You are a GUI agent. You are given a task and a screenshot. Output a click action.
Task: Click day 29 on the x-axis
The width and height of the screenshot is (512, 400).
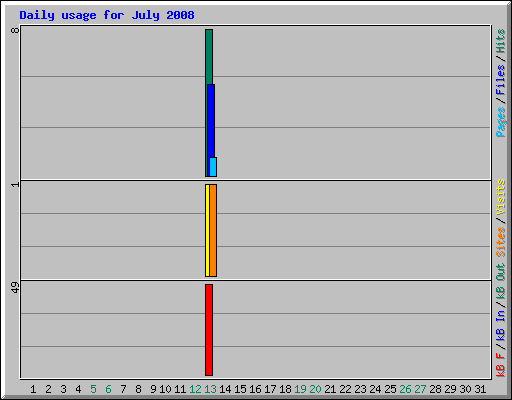tap(450, 389)
